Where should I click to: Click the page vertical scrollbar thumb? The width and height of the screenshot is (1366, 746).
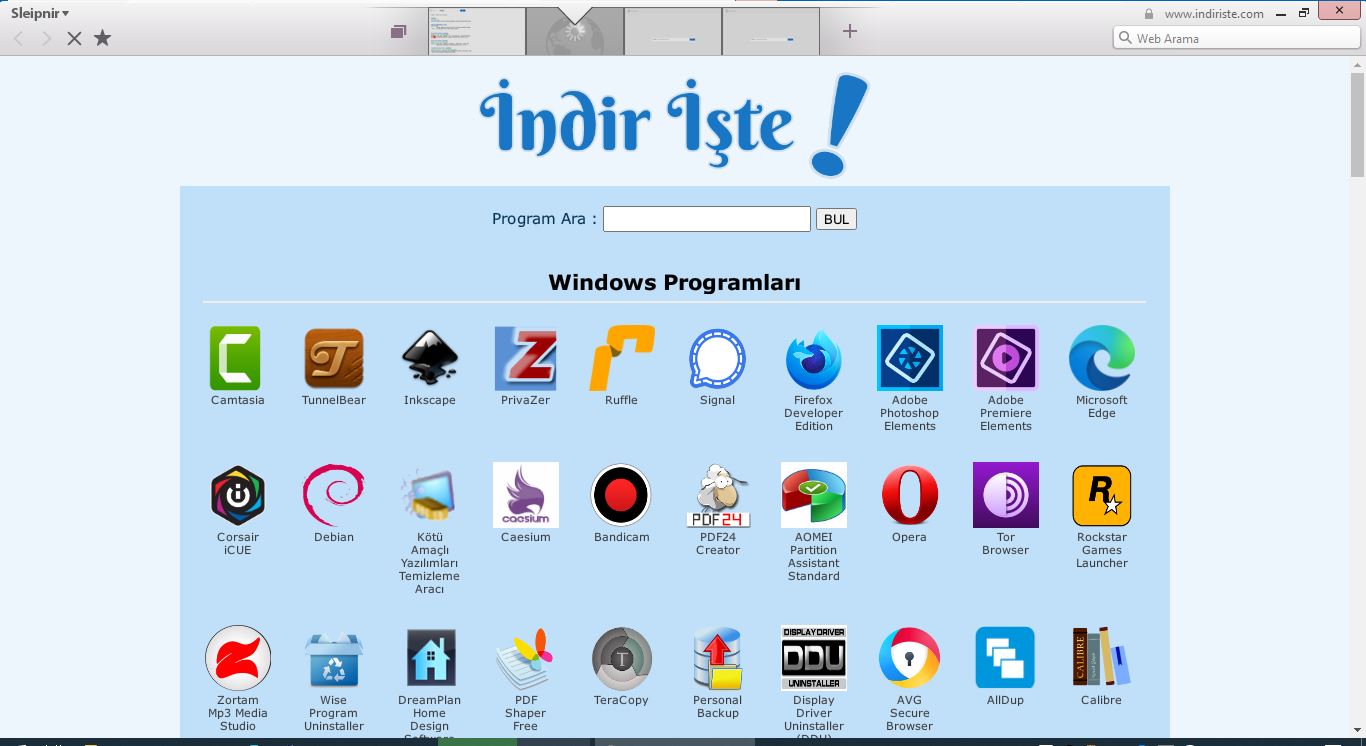pyautogui.click(x=1357, y=125)
